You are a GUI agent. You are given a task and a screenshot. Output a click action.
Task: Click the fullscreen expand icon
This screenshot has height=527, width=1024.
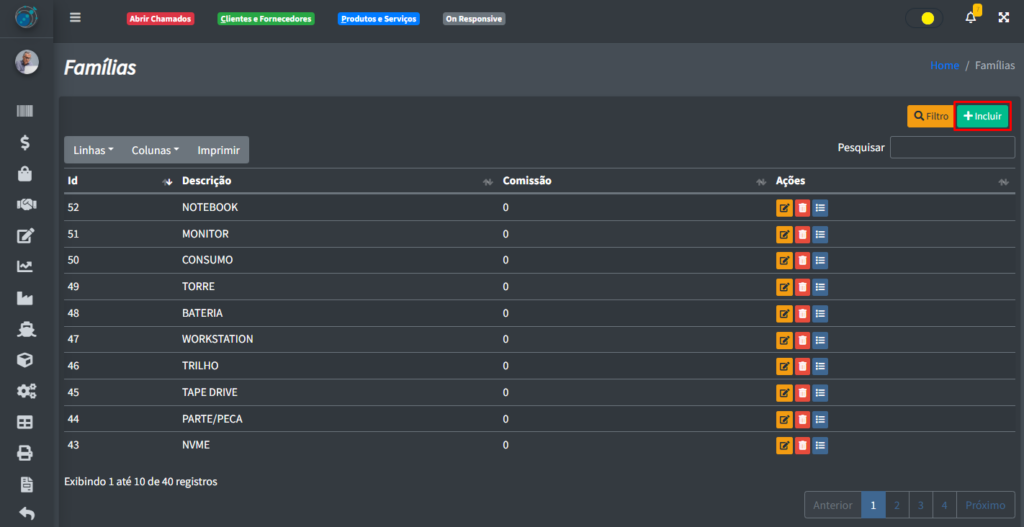tap(1004, 18)
